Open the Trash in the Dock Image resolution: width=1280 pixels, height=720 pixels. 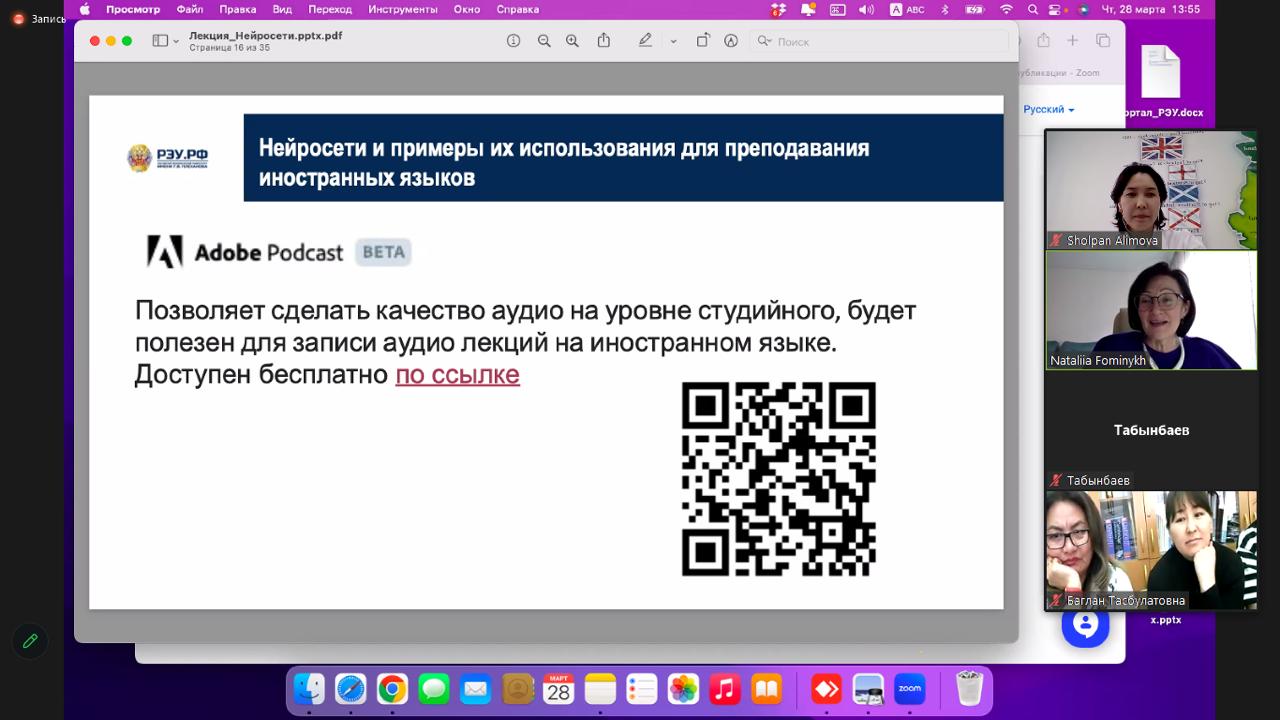[969, 689]
